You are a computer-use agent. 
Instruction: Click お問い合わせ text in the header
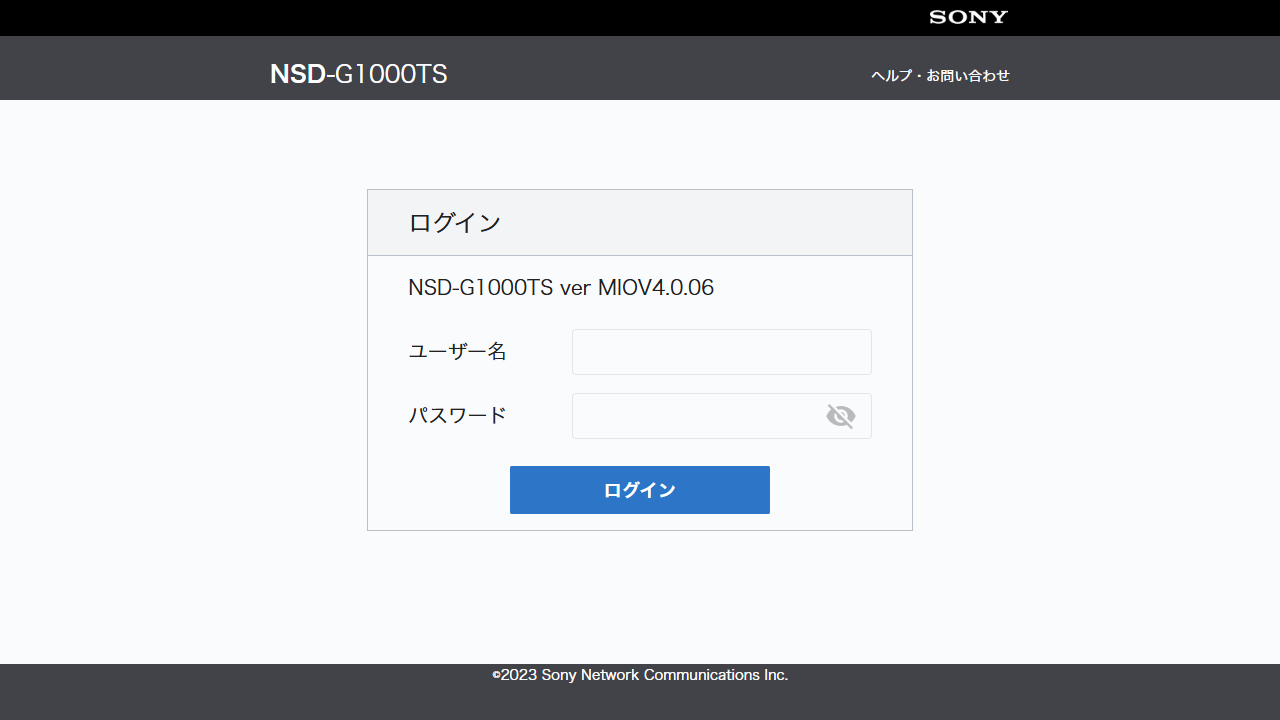pyautogui.click(x=967, y=76)
